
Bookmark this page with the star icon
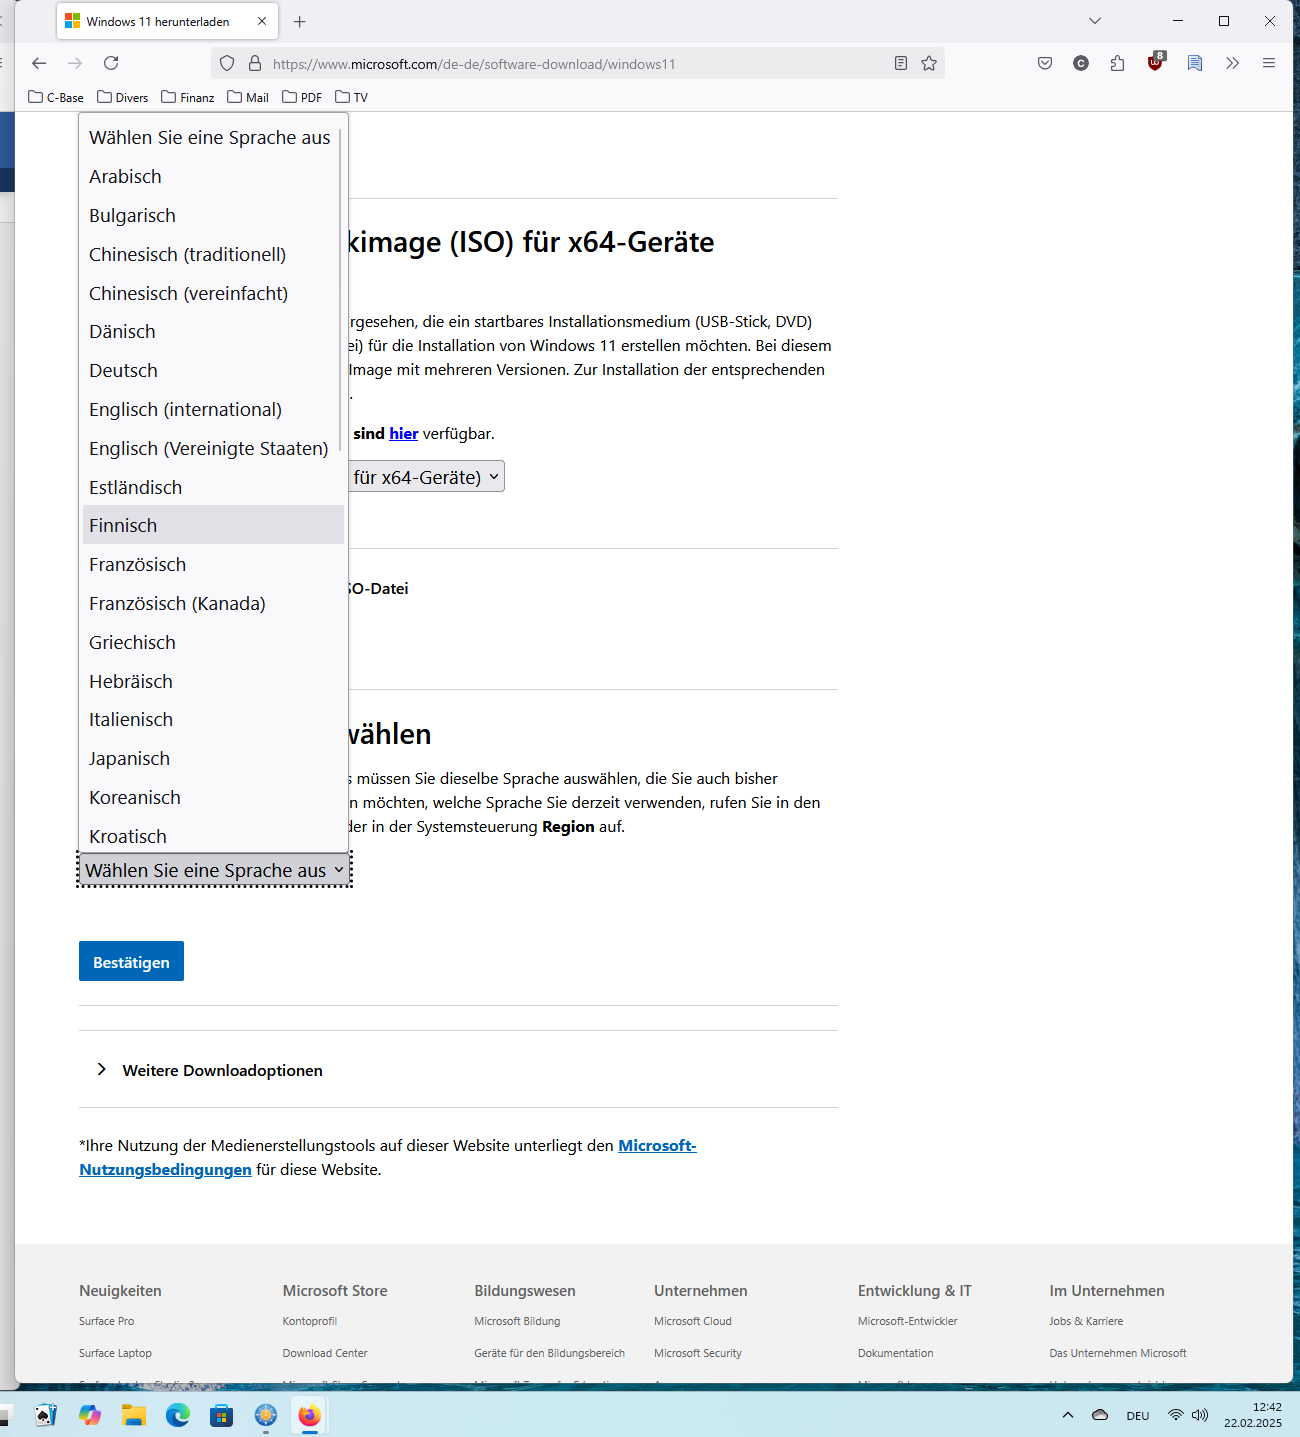point(929,63)
